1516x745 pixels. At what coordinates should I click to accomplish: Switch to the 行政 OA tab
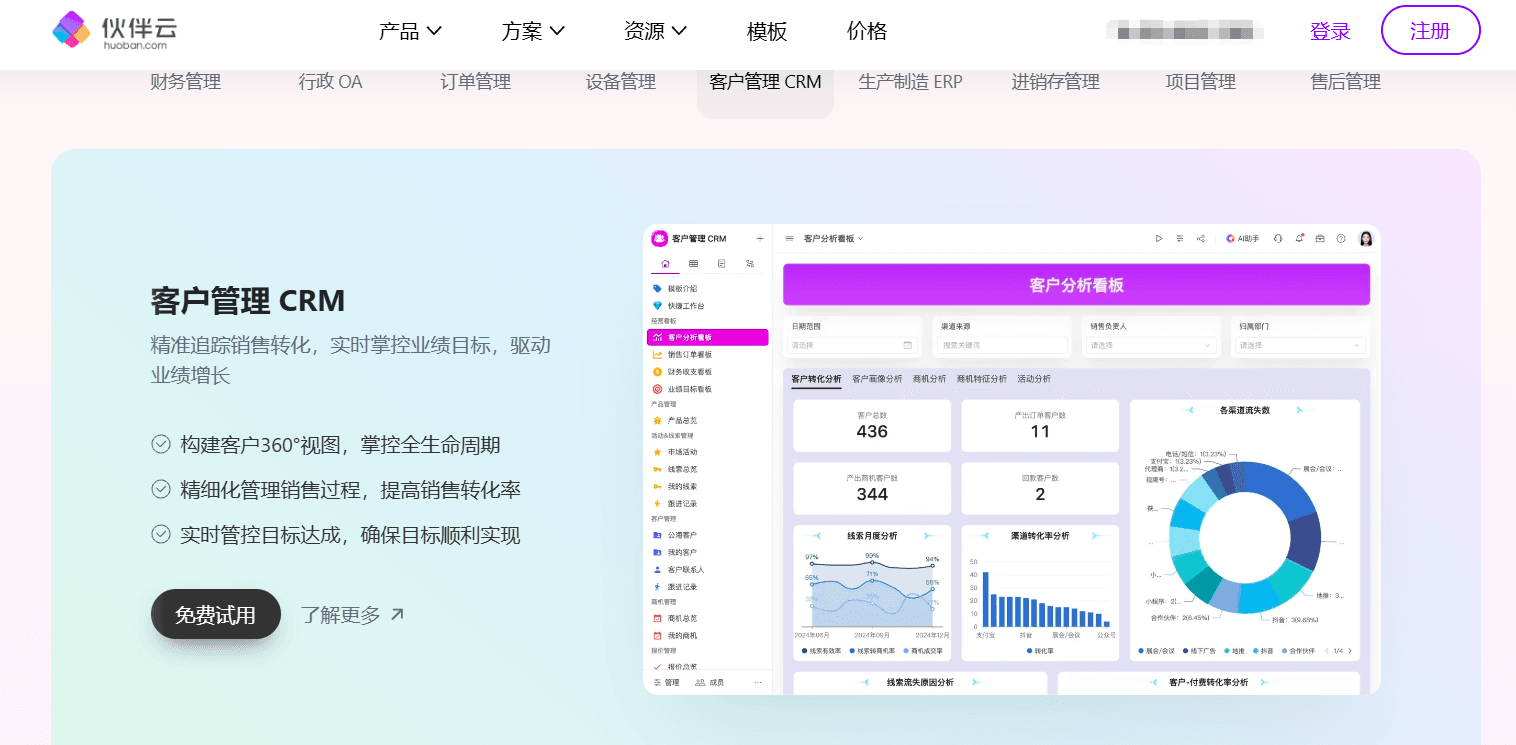(x=331, y=82)
